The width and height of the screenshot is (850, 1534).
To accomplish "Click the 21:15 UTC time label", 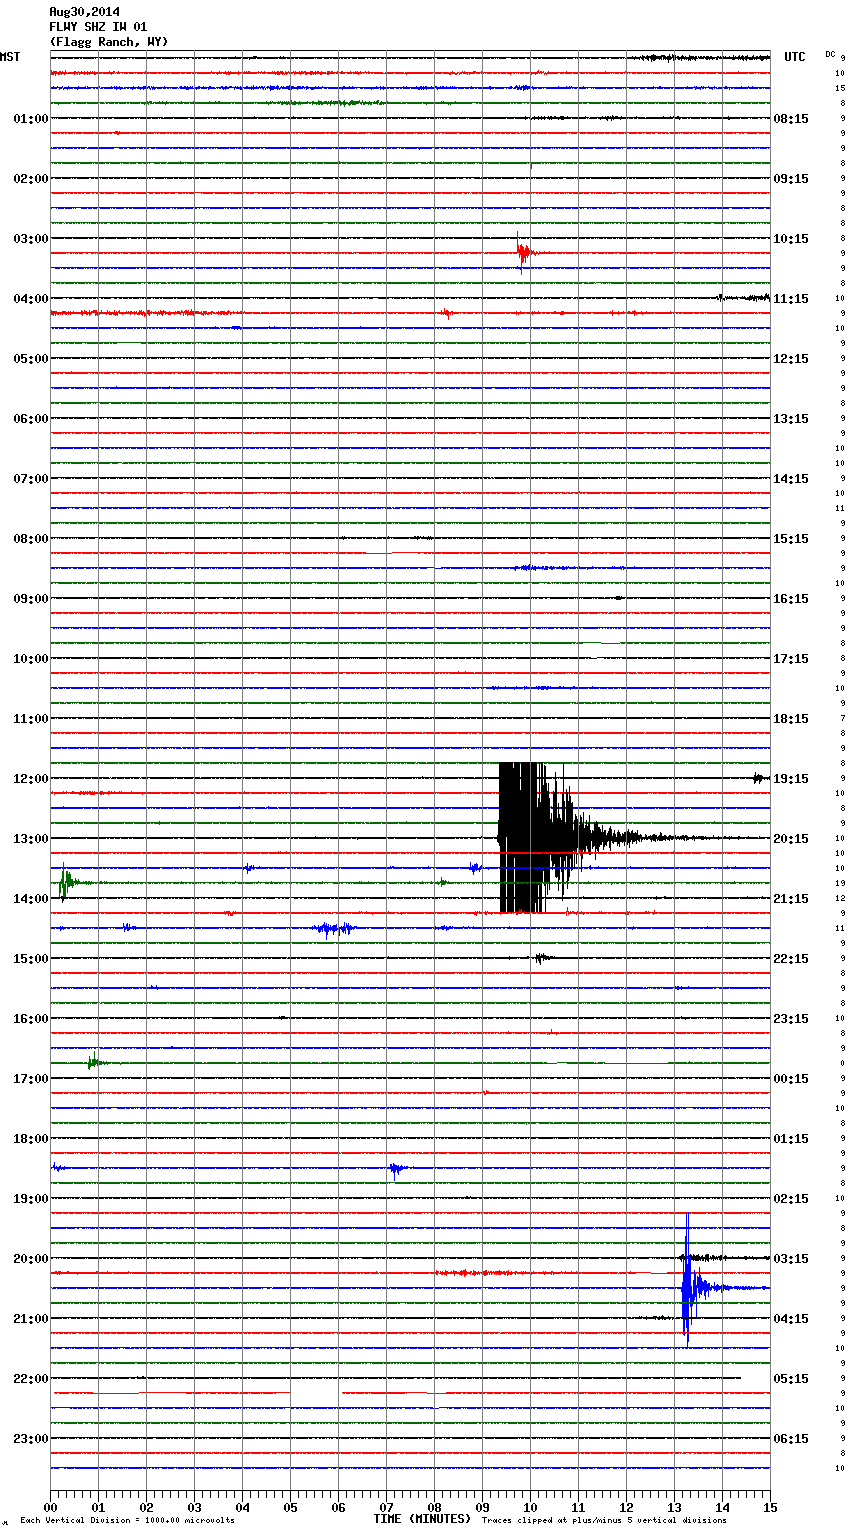I will [x=791, y=899].
